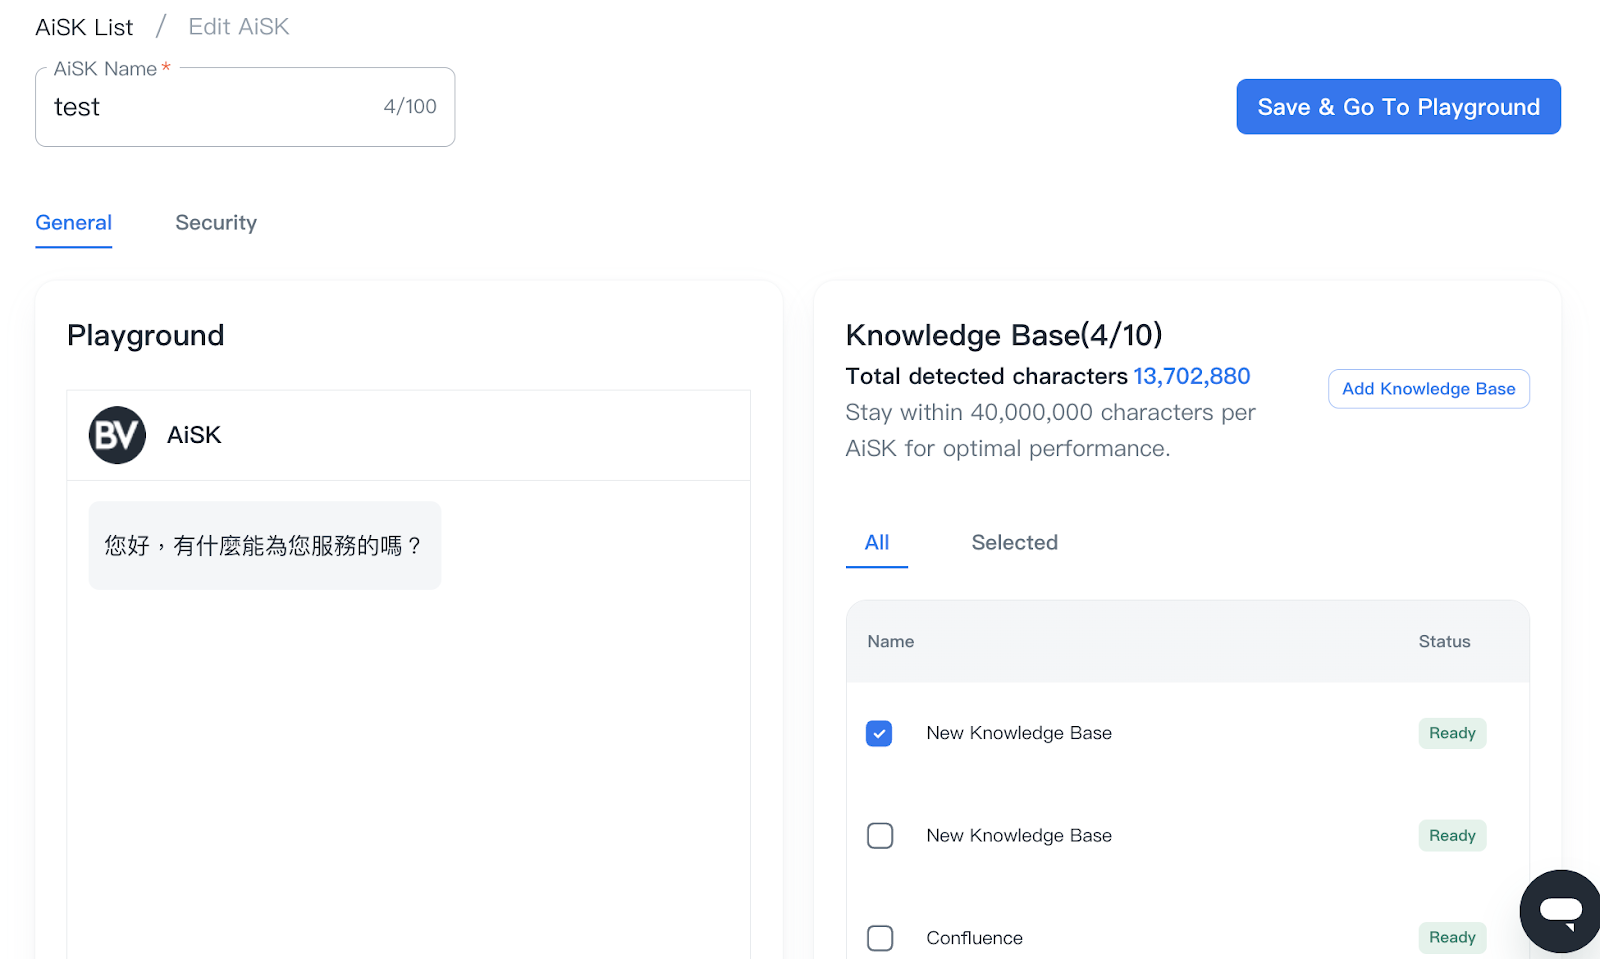
Task: Uncheck the checked New Knowledge Base checkbox
Action: coord(879,733)
